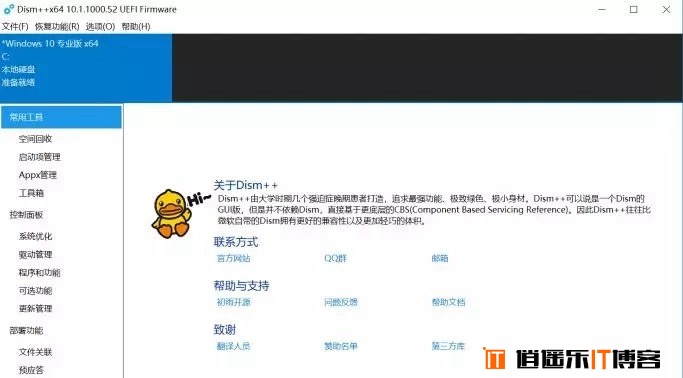This screenshot has height=378, width=683.
Task: Click the 问题反馈 link
Action: click(x=341, y=302)
